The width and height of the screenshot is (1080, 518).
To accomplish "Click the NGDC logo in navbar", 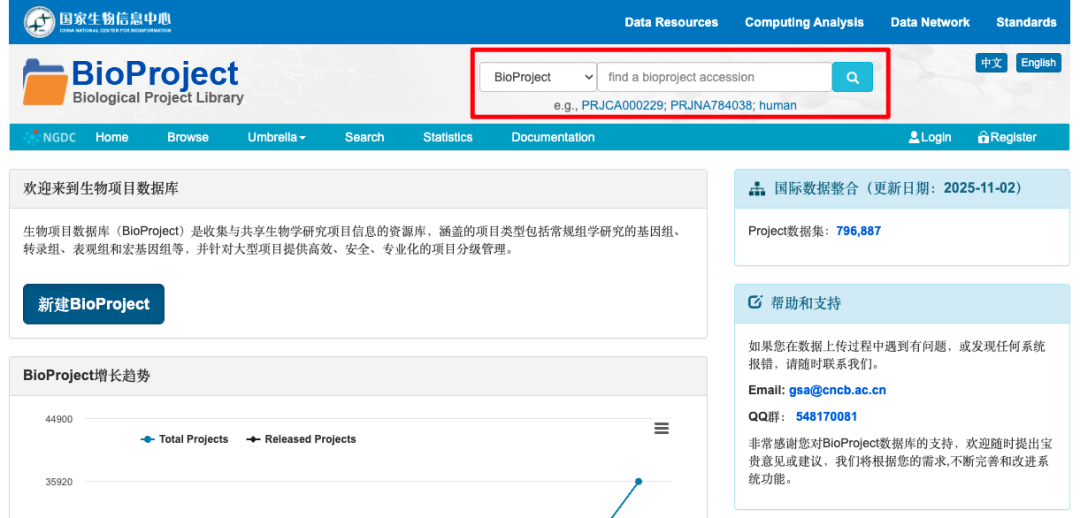I will (x=50, y=137).
